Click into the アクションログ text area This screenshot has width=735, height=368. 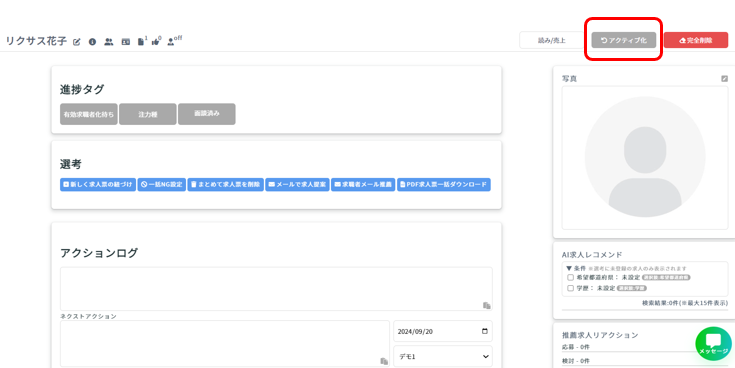coord(276,289)
